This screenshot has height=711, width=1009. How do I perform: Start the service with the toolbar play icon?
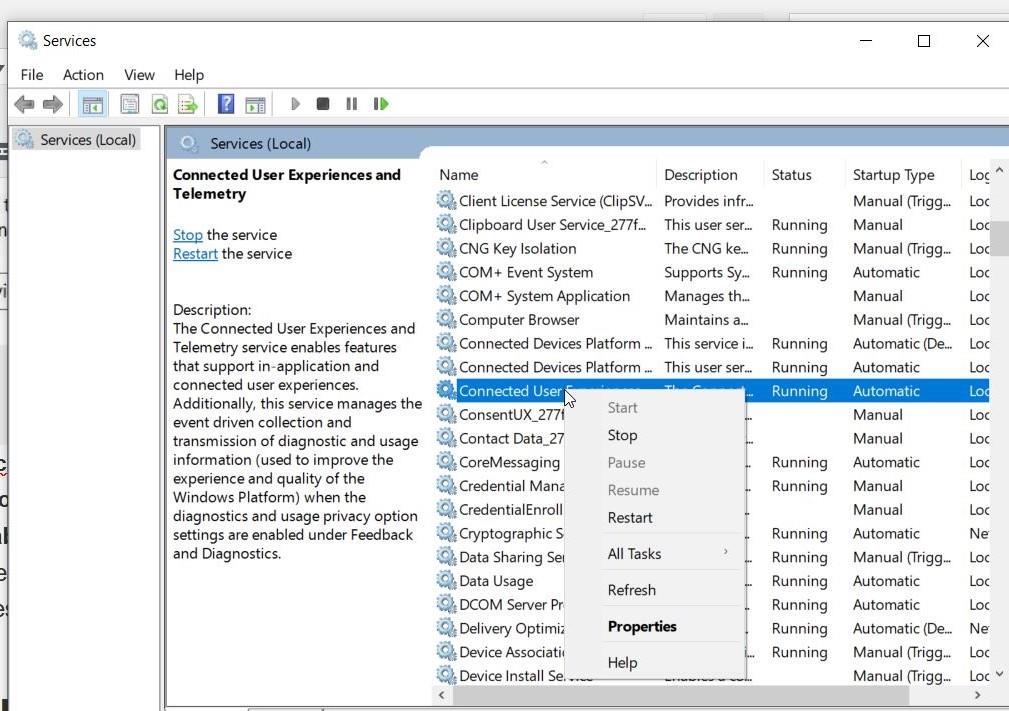[x=295, y=103]
